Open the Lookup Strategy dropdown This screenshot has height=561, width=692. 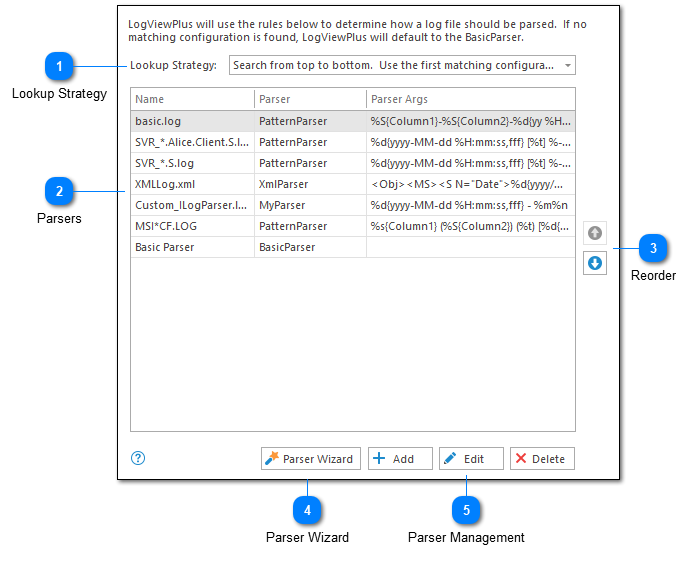[x=402, y=65]
